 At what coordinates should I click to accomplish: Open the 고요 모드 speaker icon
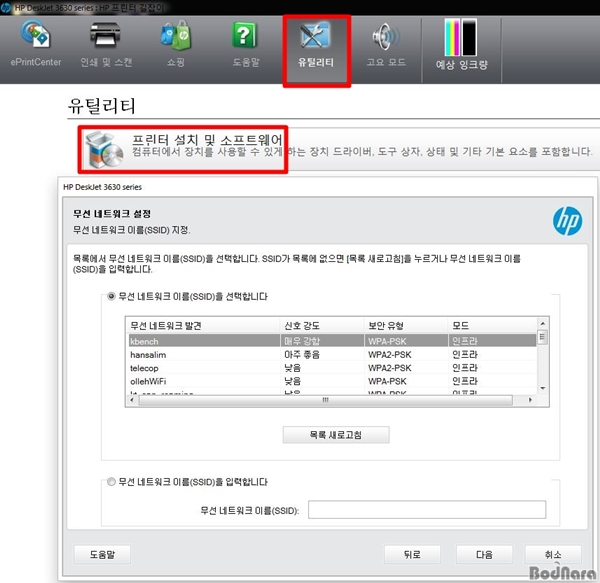point(386,36)
